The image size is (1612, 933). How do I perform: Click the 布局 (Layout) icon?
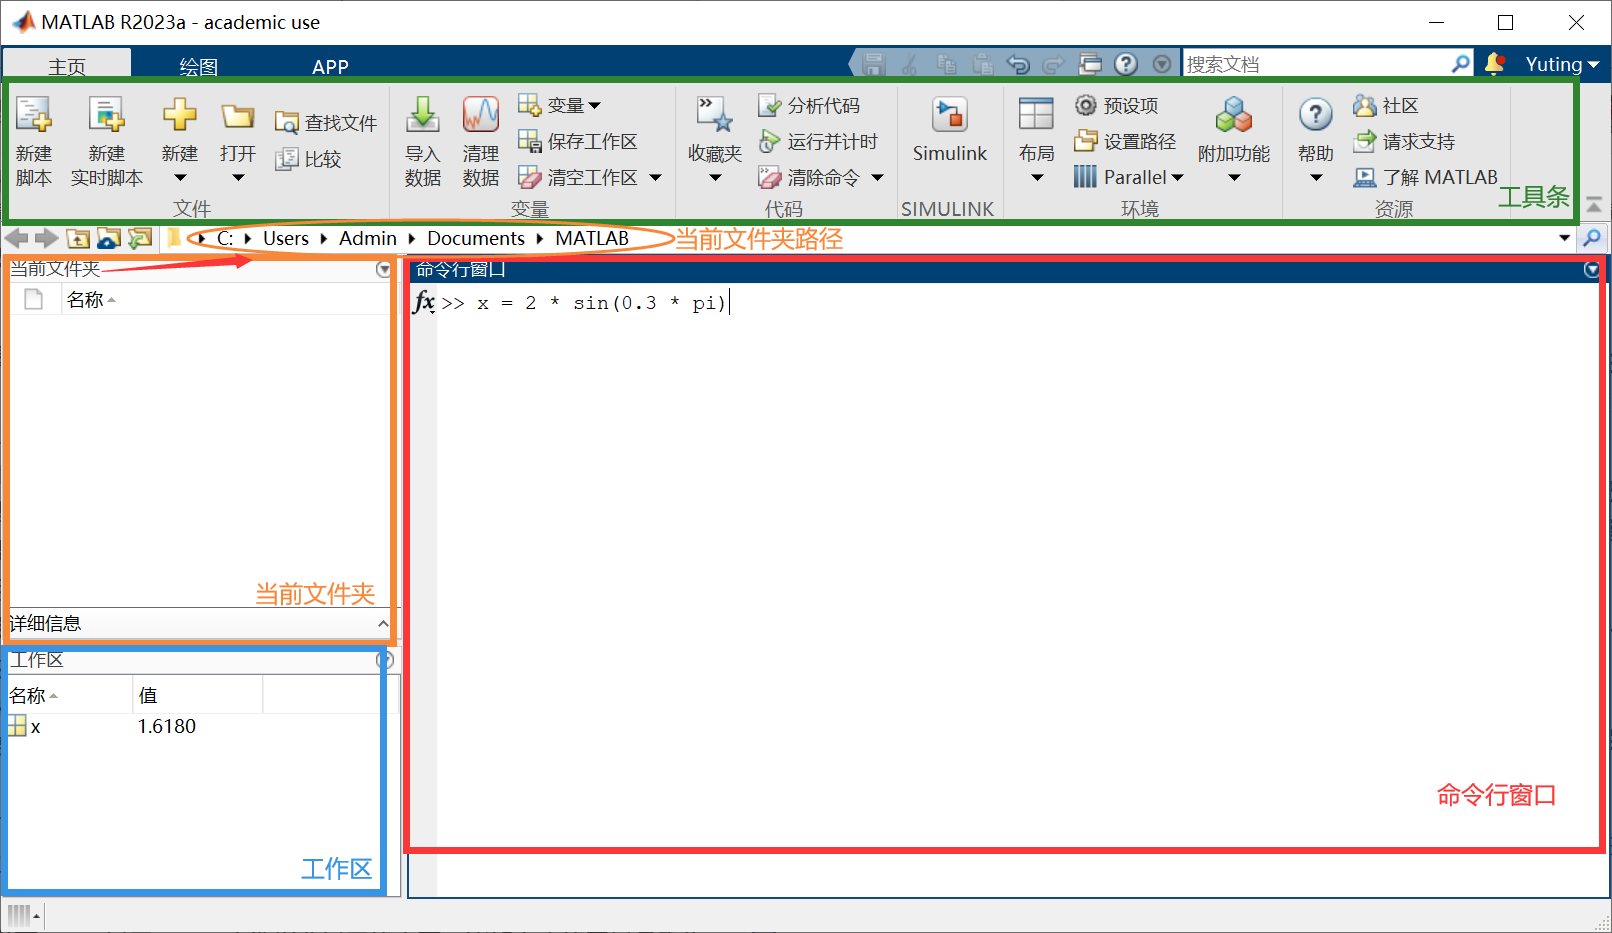[1036, 114]
